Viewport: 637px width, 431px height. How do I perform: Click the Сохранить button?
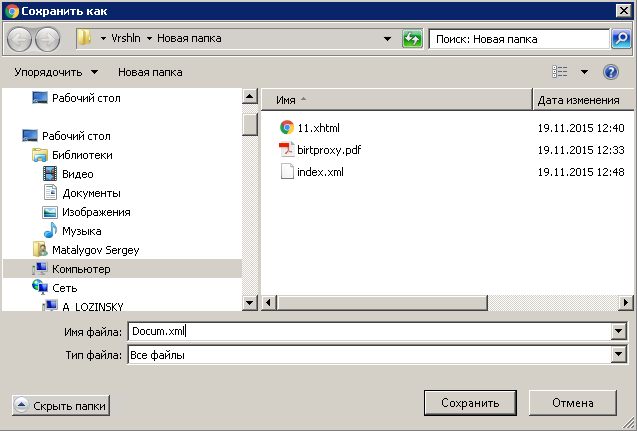(x=470, y=403)
